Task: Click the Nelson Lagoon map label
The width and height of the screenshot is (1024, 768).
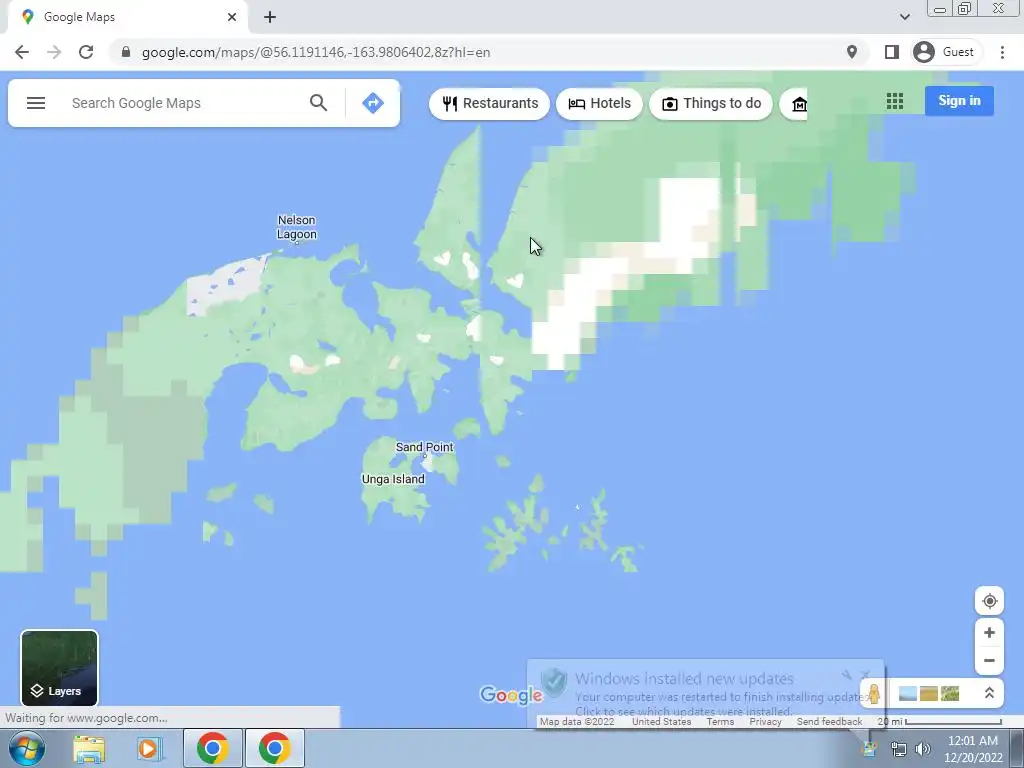Action: pos(296,227)
